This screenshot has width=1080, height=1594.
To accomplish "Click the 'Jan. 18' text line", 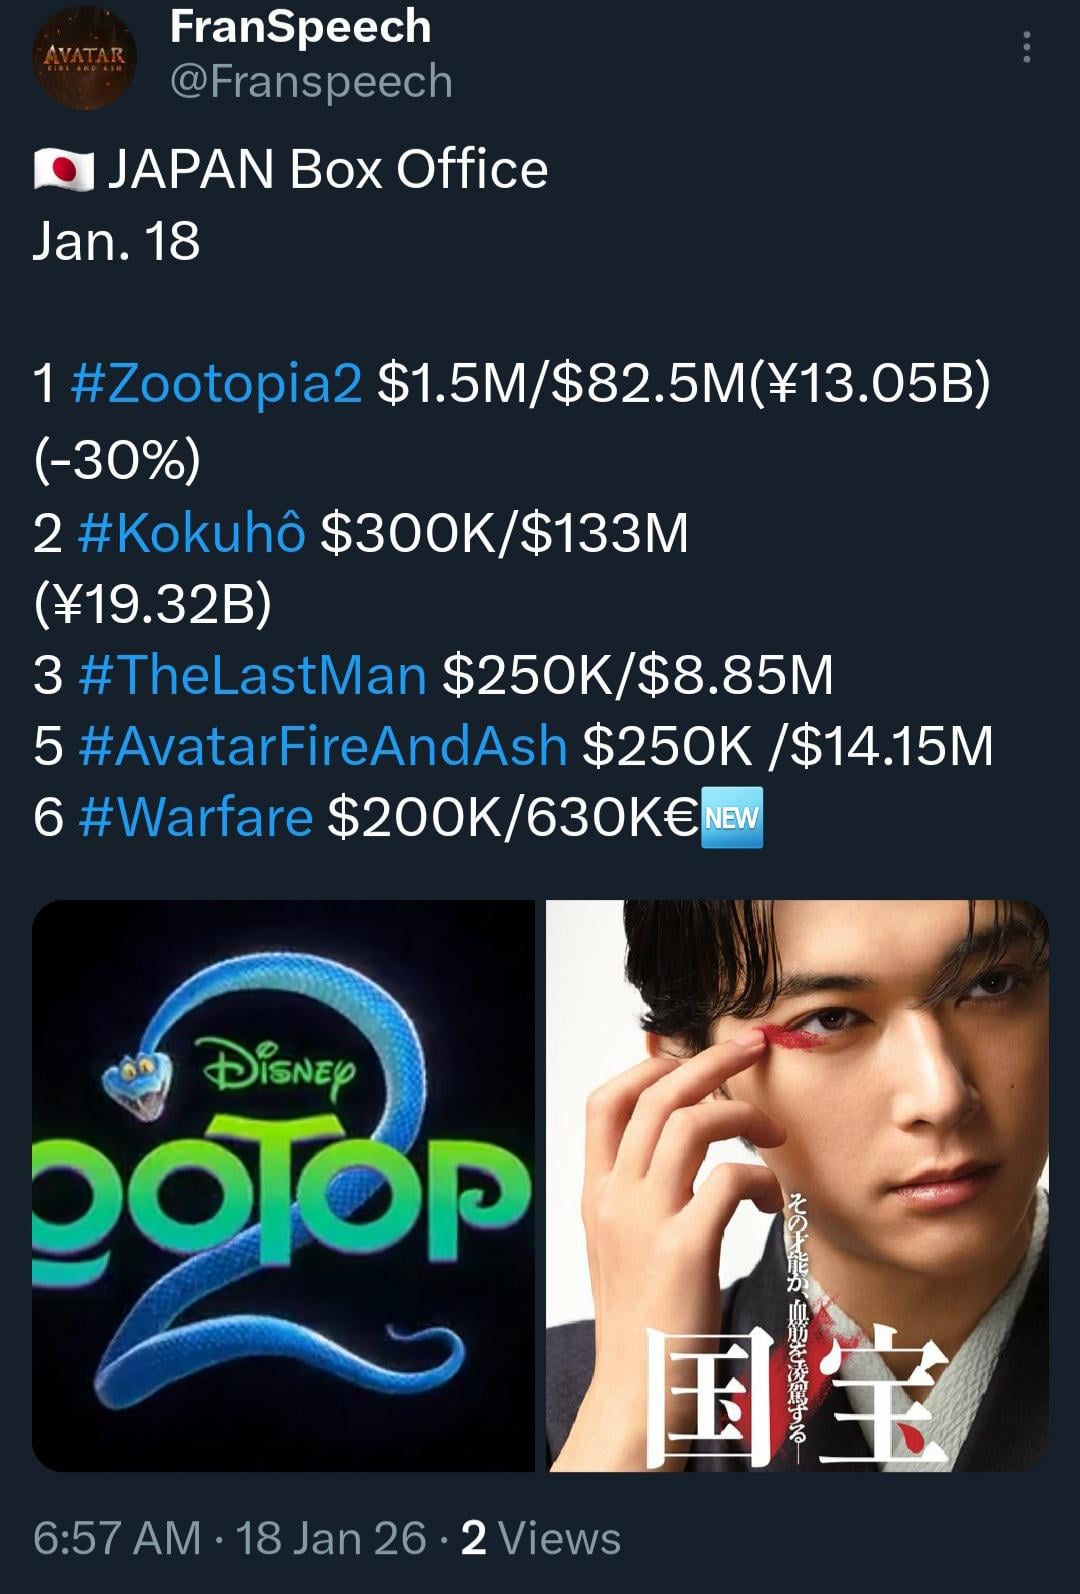I will point(116,241).
